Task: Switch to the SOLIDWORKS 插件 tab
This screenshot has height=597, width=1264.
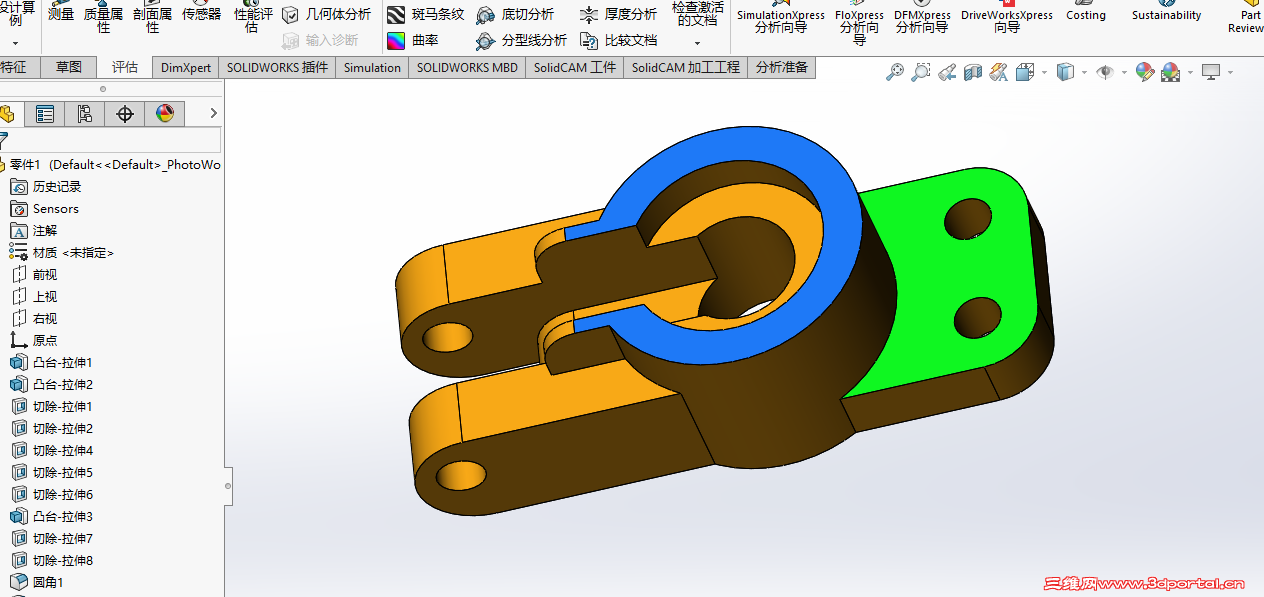Action: coord(277,67)
